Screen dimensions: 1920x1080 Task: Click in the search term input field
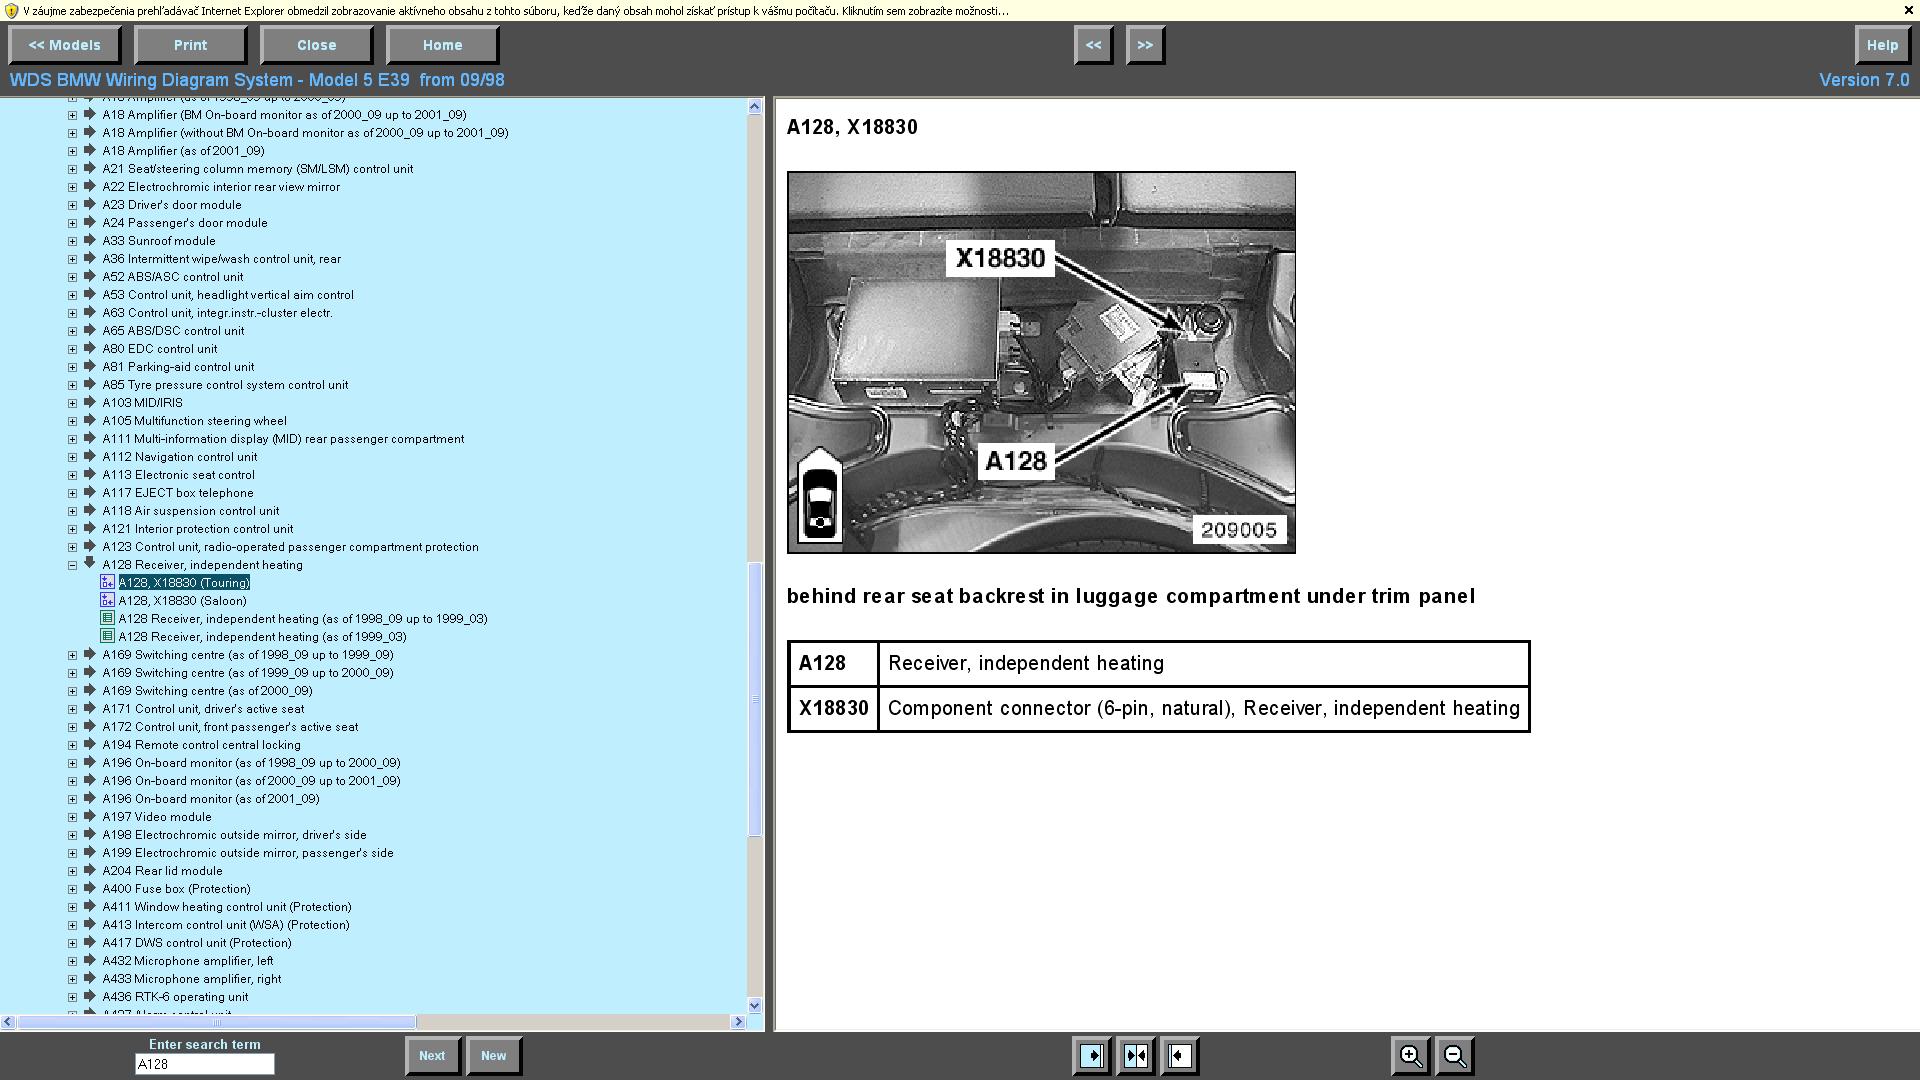pyautogui.click(x=204, y=1064)
